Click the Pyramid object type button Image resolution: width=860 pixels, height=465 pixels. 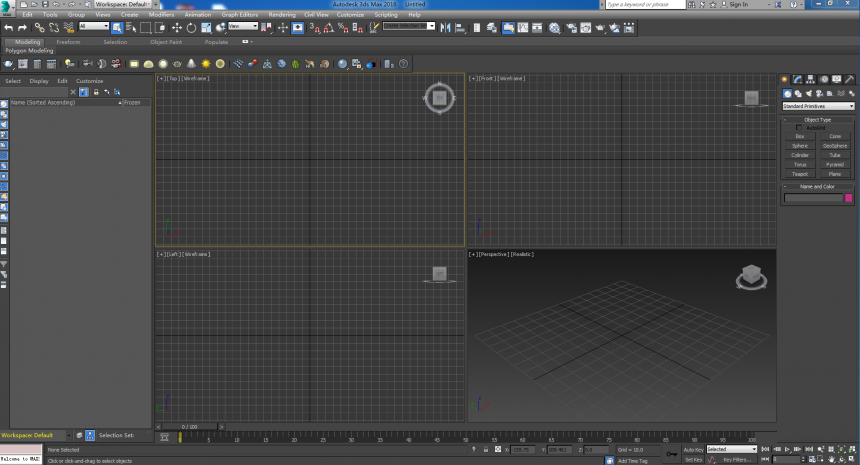835,165
